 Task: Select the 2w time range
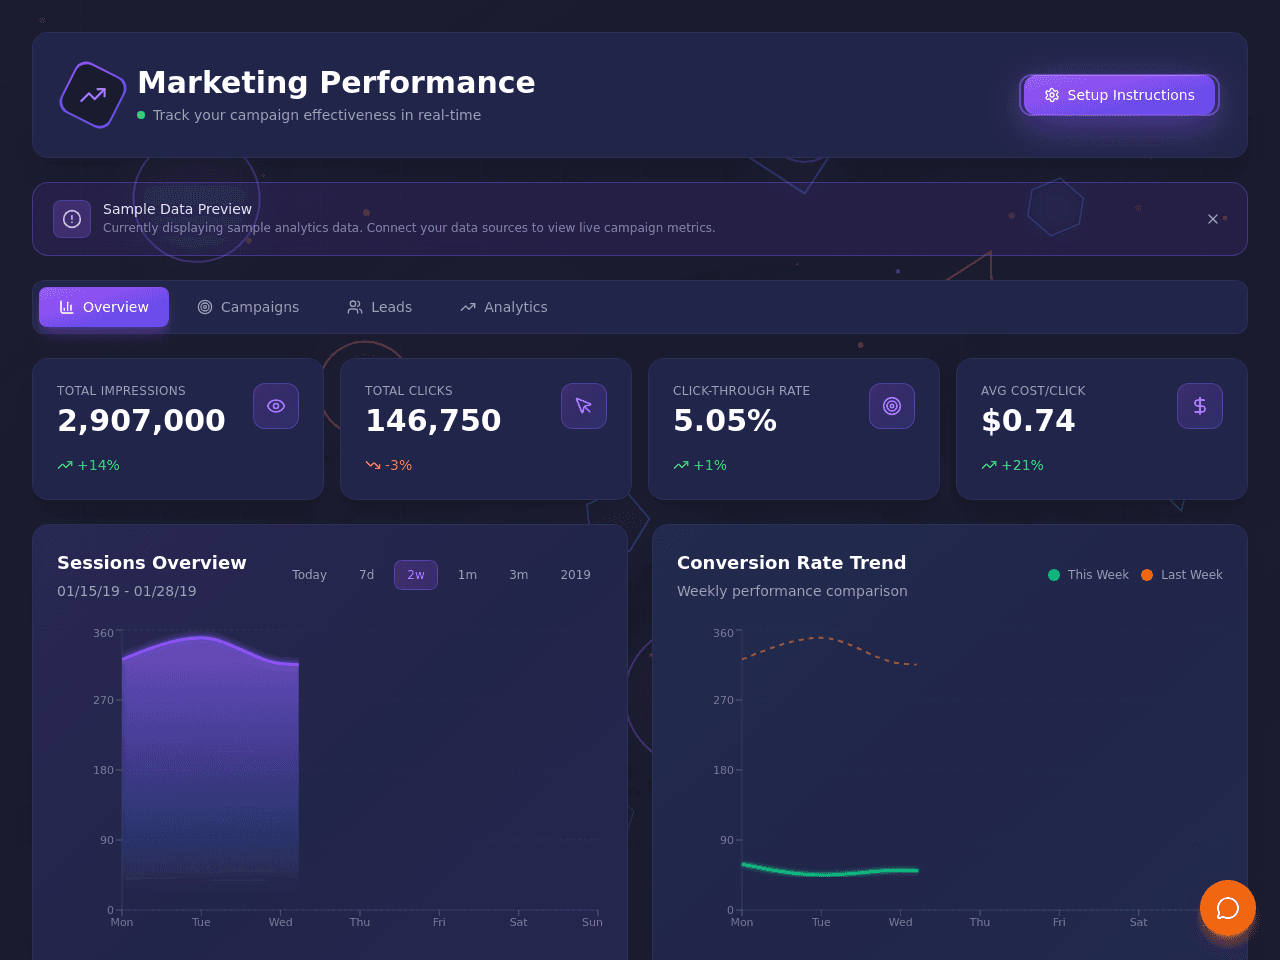pyautogui.click(x=416, y=575)
